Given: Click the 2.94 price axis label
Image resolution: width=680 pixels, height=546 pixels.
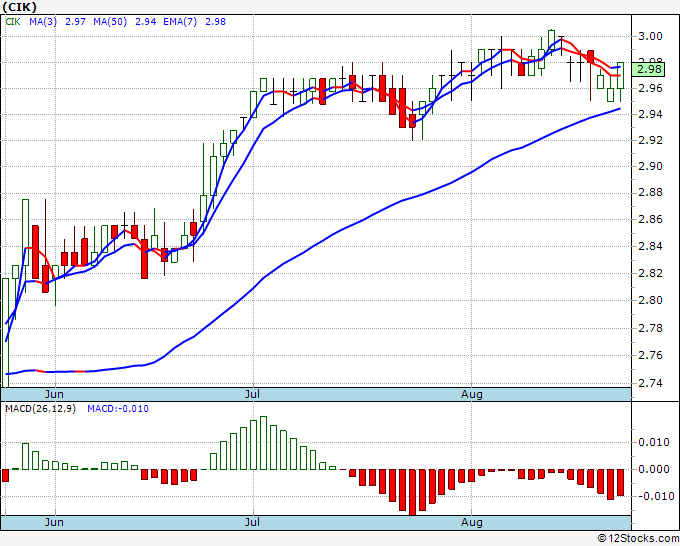Looking at the screenshot, I should [x=650, y=114].
